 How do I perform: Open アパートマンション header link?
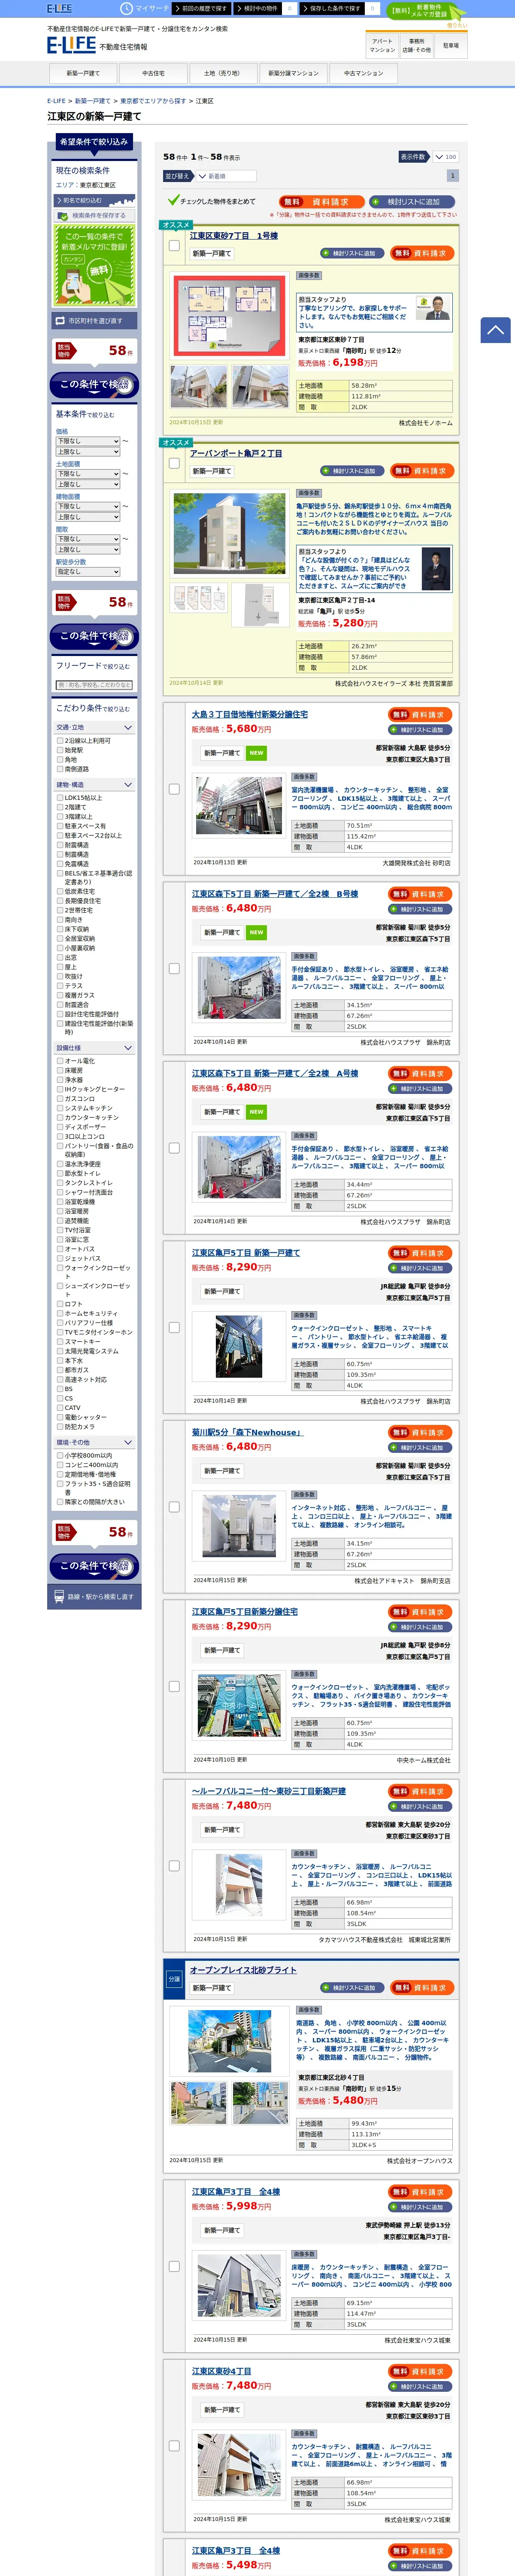[x=382, y=46]
